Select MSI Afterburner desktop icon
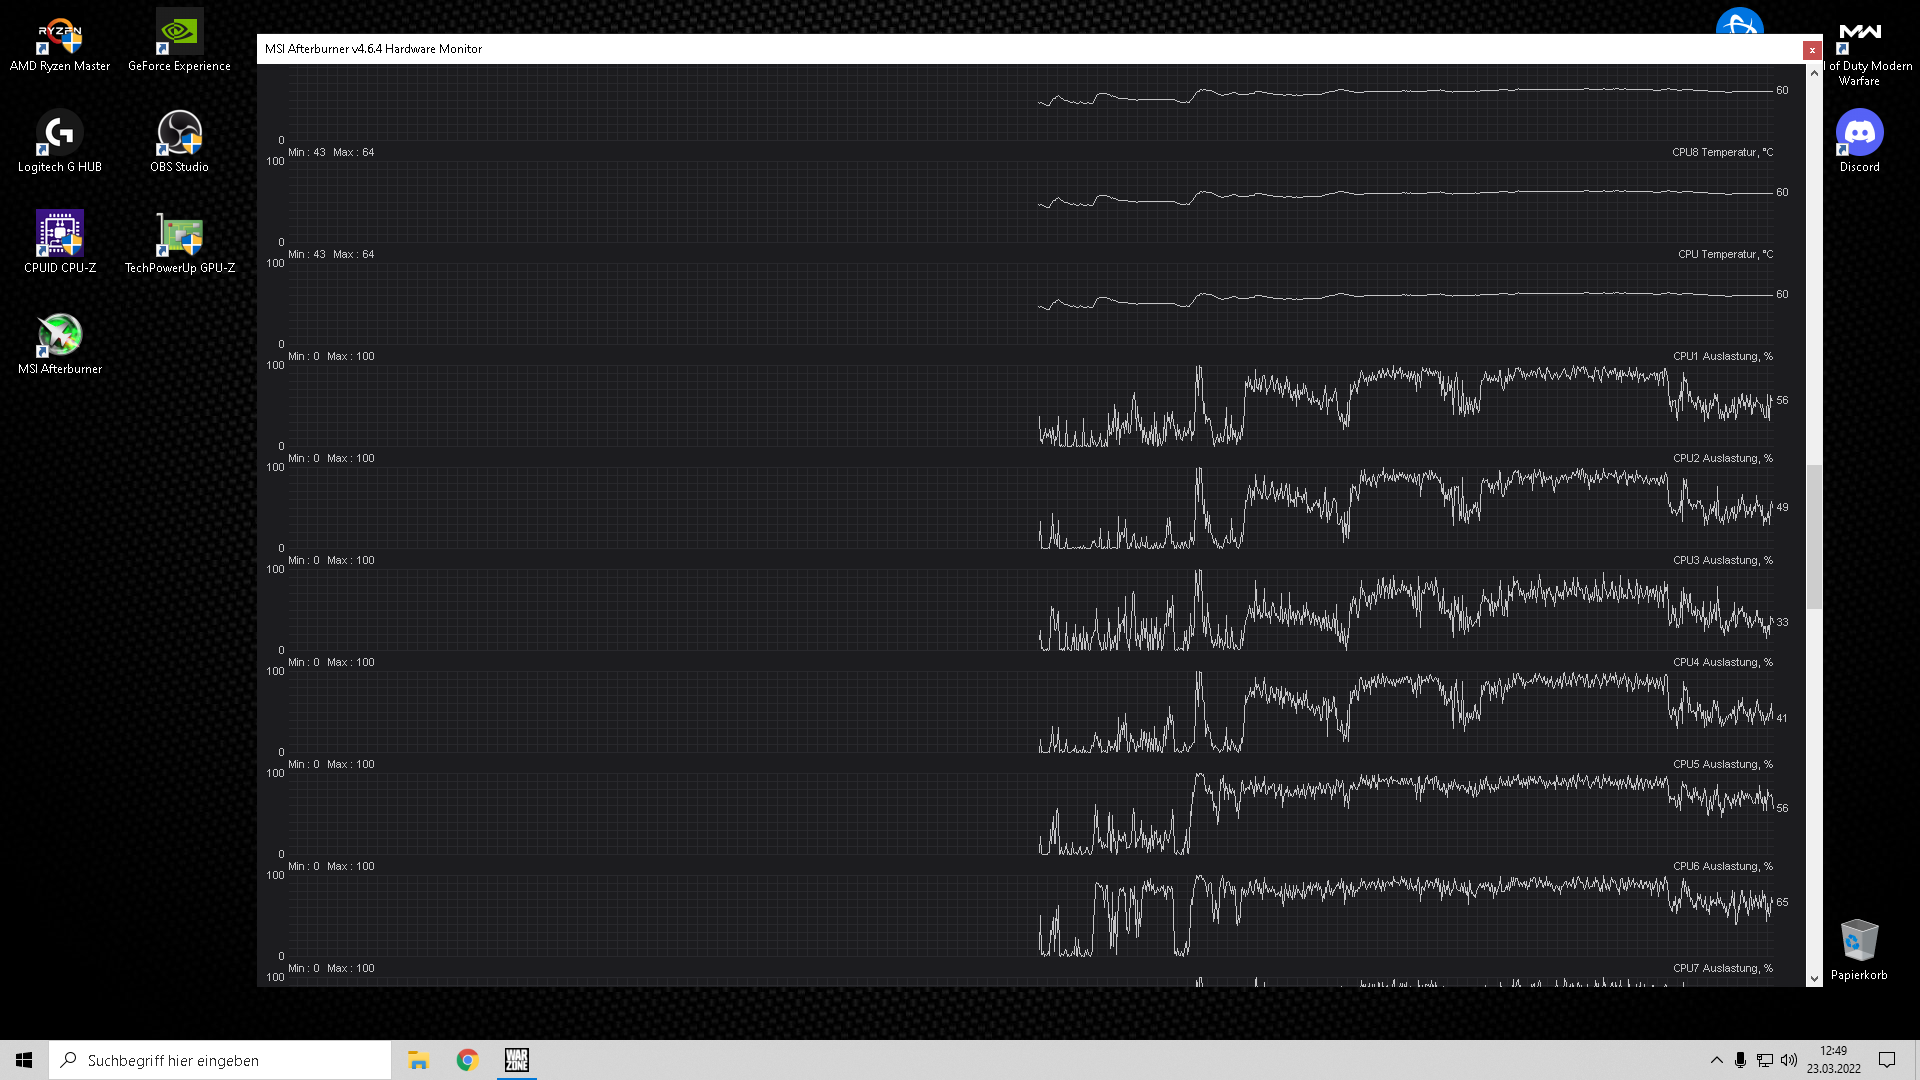 [60, 336]
